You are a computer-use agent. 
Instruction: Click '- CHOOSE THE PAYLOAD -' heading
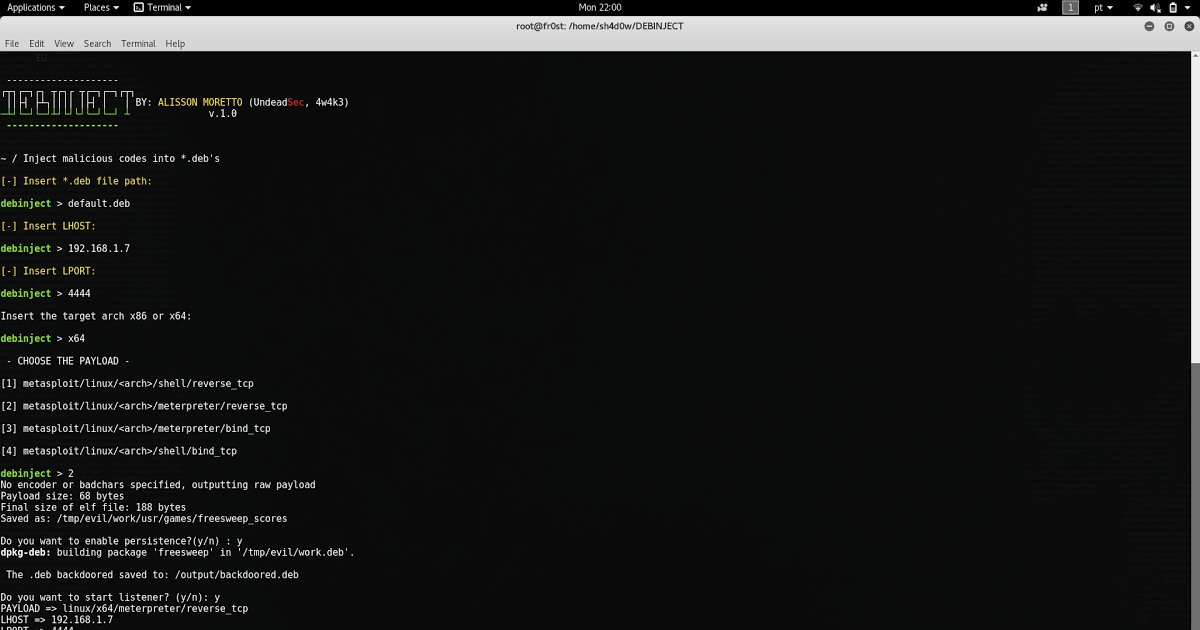click(x=68, y=361)
